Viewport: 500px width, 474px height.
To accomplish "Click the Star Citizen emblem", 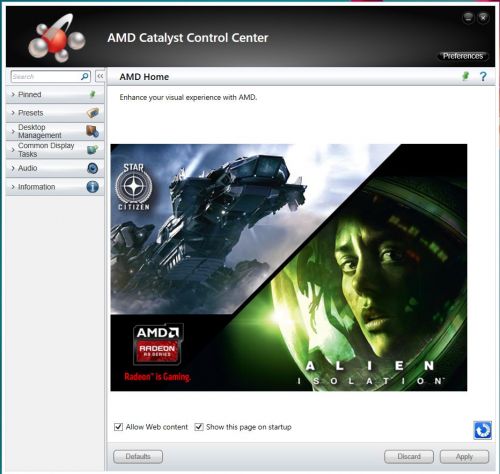I will pos(134,187).
